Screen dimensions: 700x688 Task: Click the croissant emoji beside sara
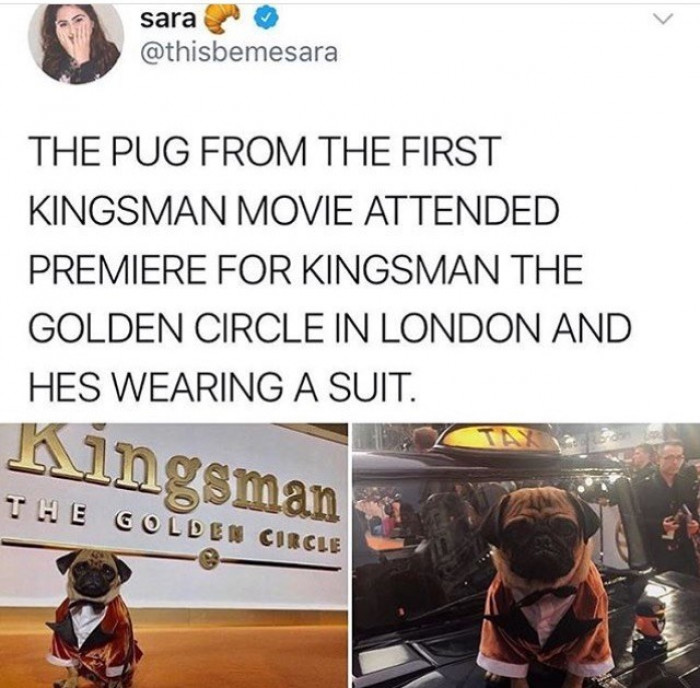pyautogui.click(x=222, y=20)
